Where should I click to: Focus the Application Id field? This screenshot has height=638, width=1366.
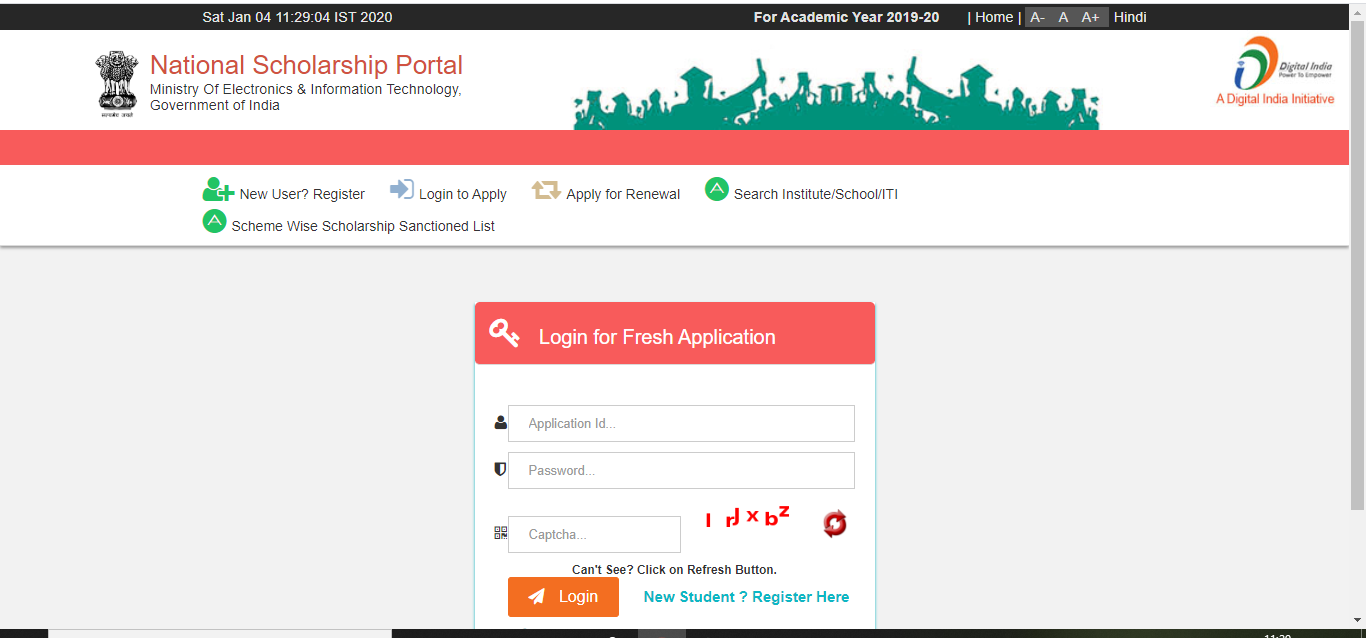coord(681,423)
